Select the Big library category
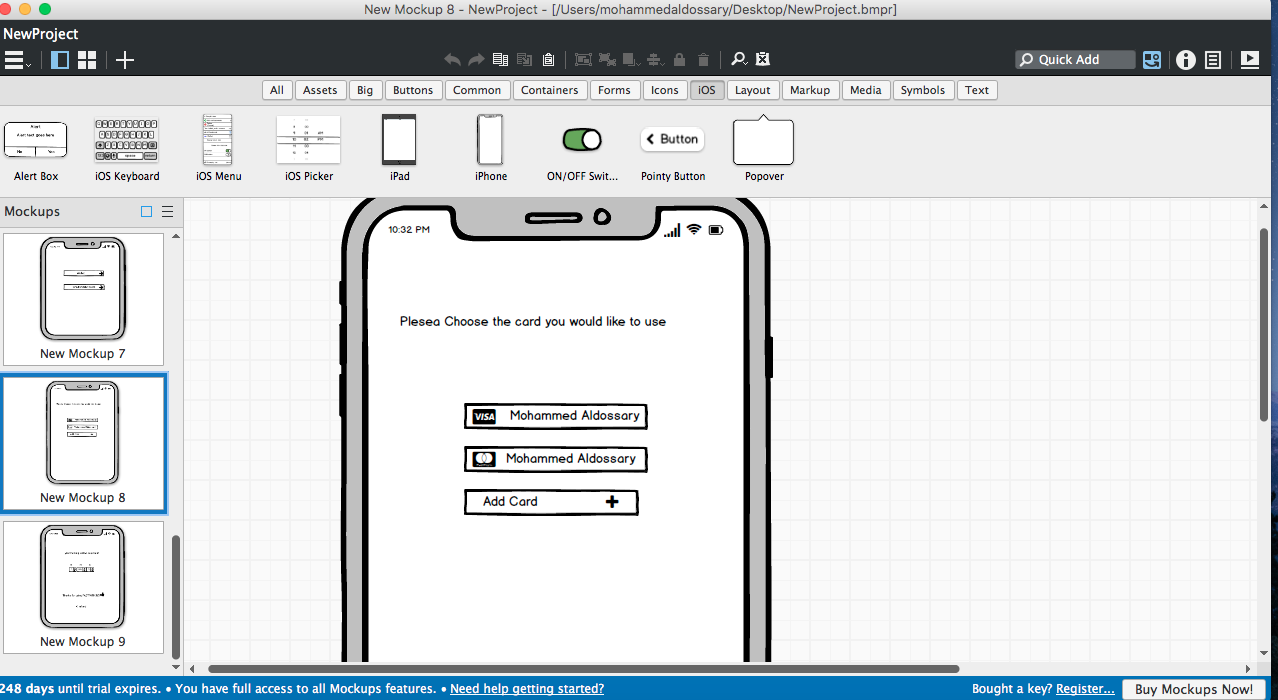This screenshot has height=700, width=1278. click(365, 90)
